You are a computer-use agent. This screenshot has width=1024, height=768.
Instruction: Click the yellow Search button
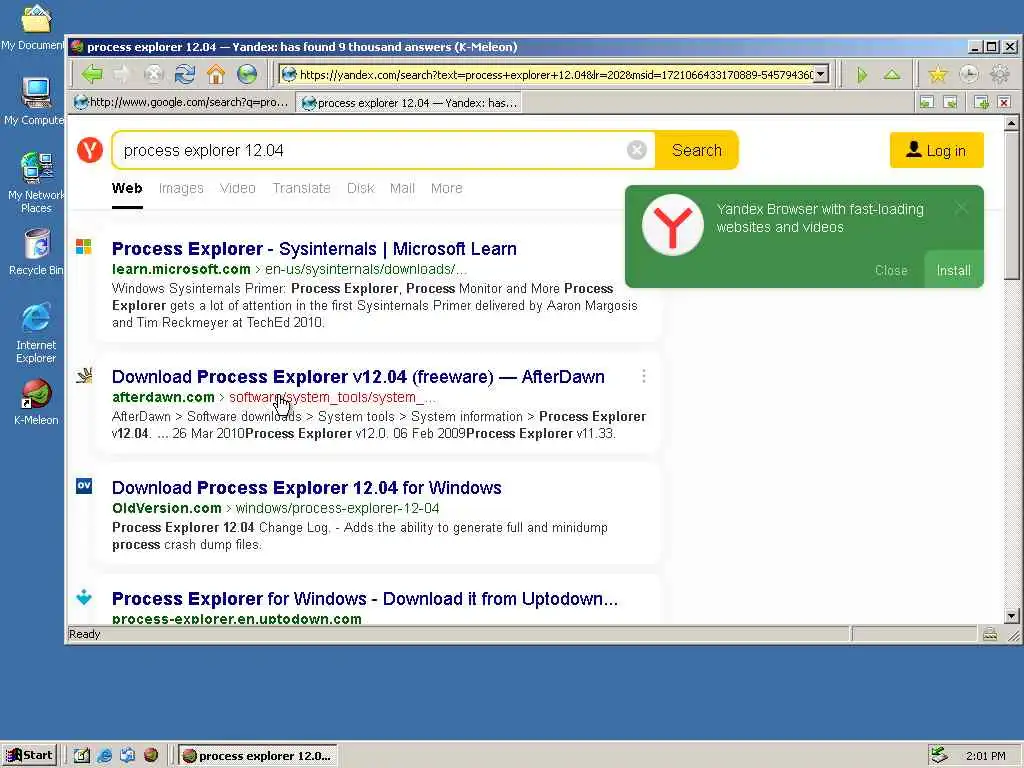coord(696,150)
